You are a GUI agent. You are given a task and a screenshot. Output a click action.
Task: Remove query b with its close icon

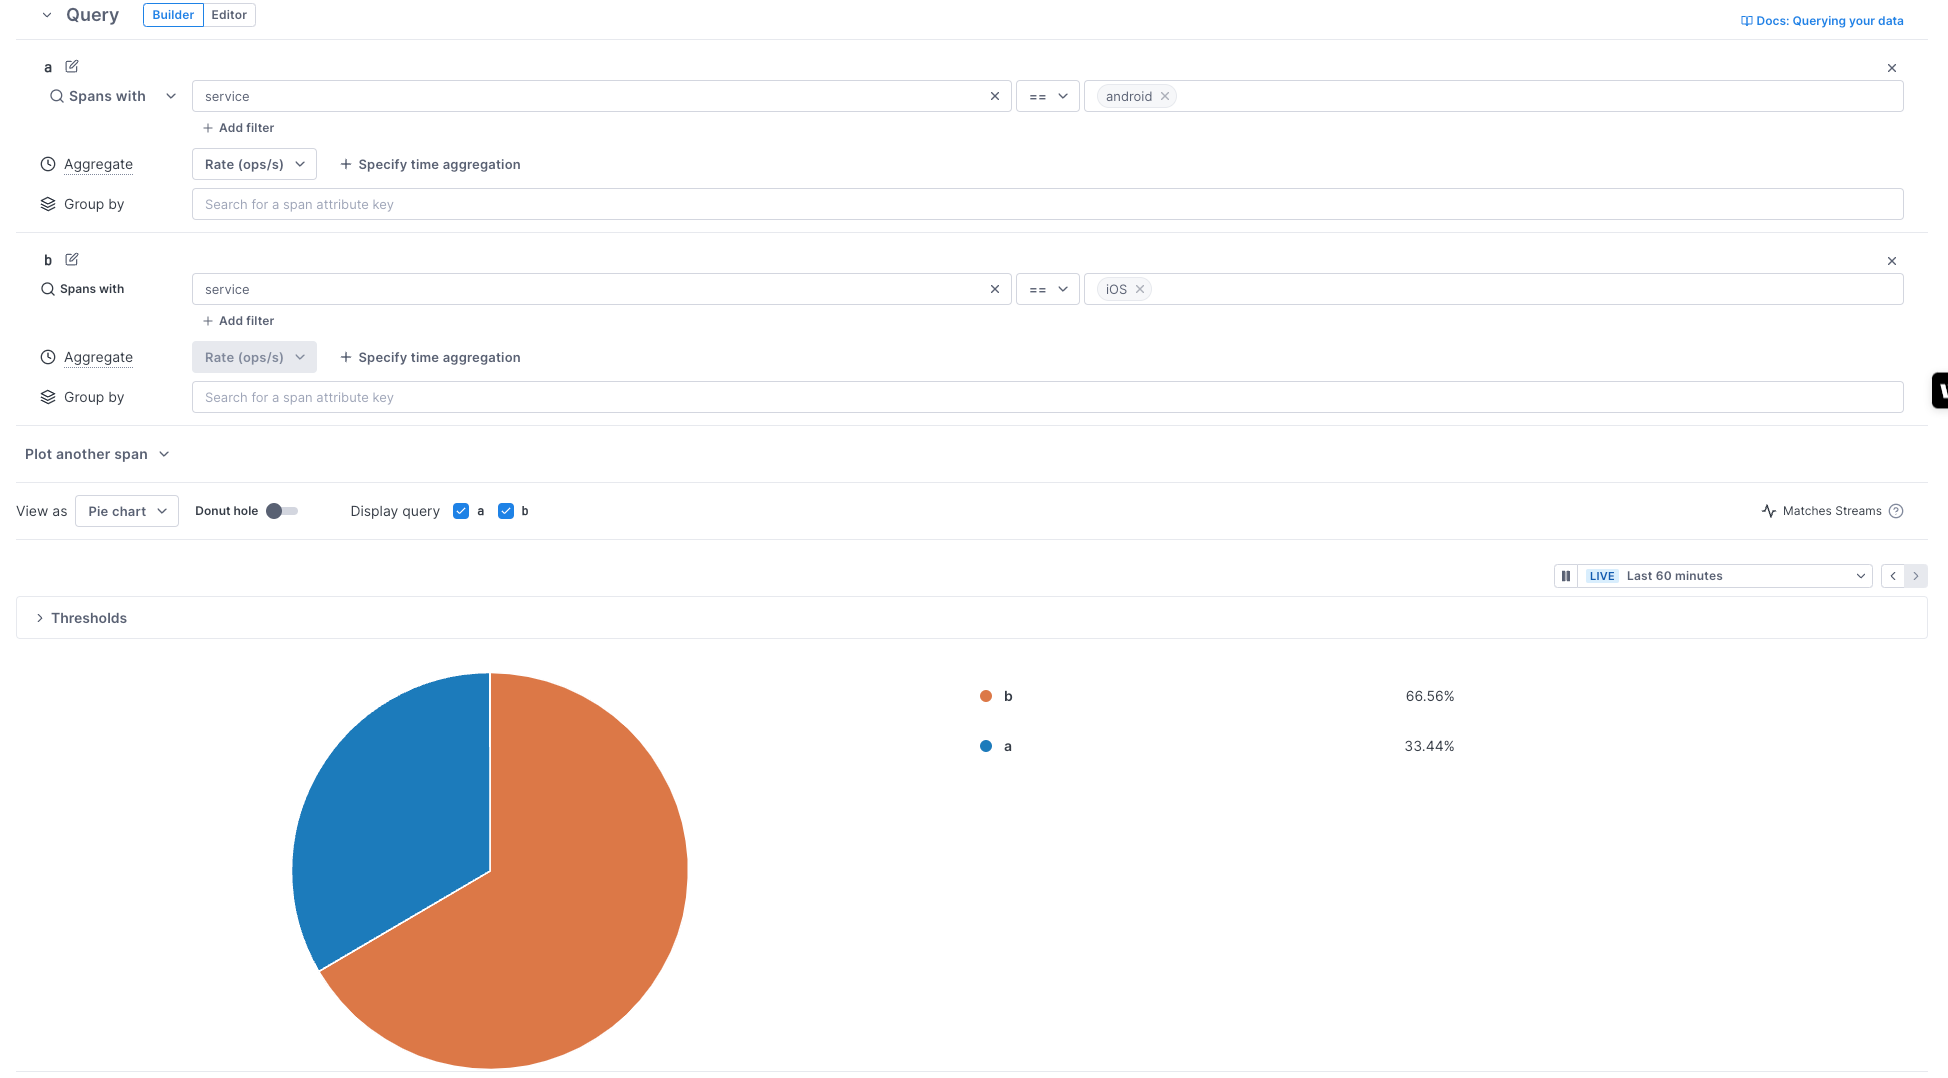tap(1892, 261)
